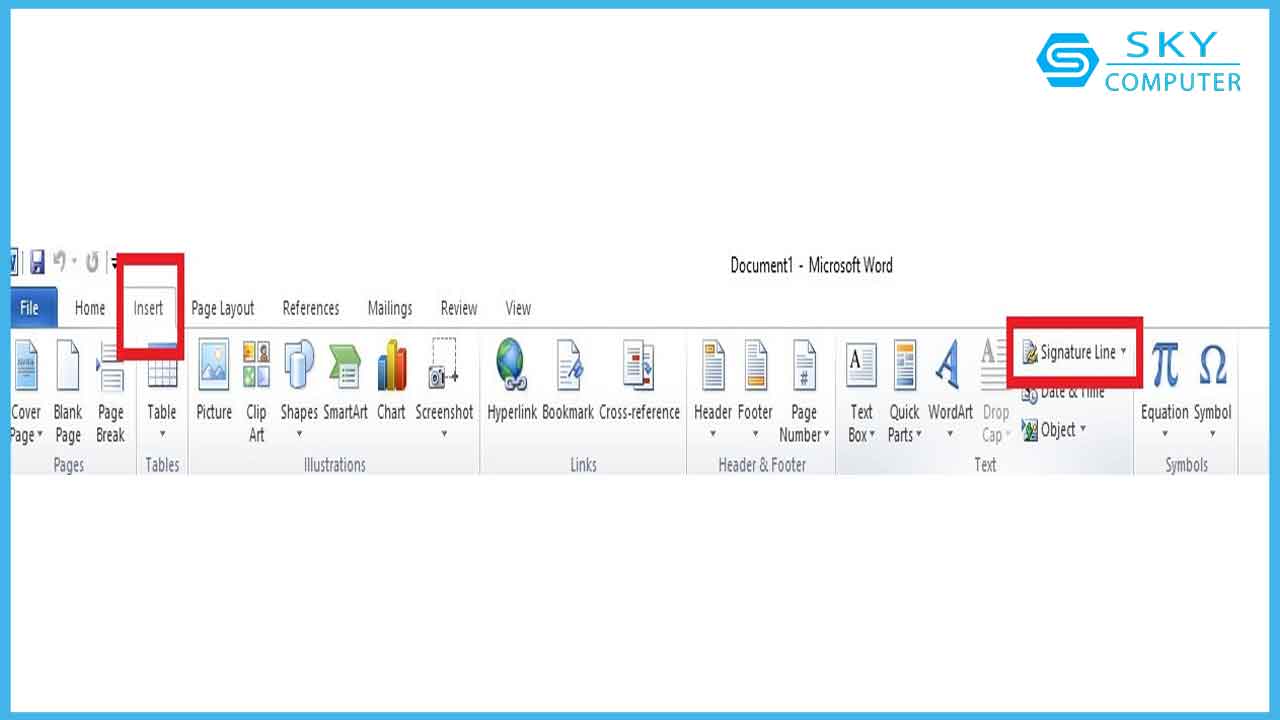Expand the Signature Line dropdown arrow
1280x720 pixels.
pyautogui.click(x=1124, y=352)
